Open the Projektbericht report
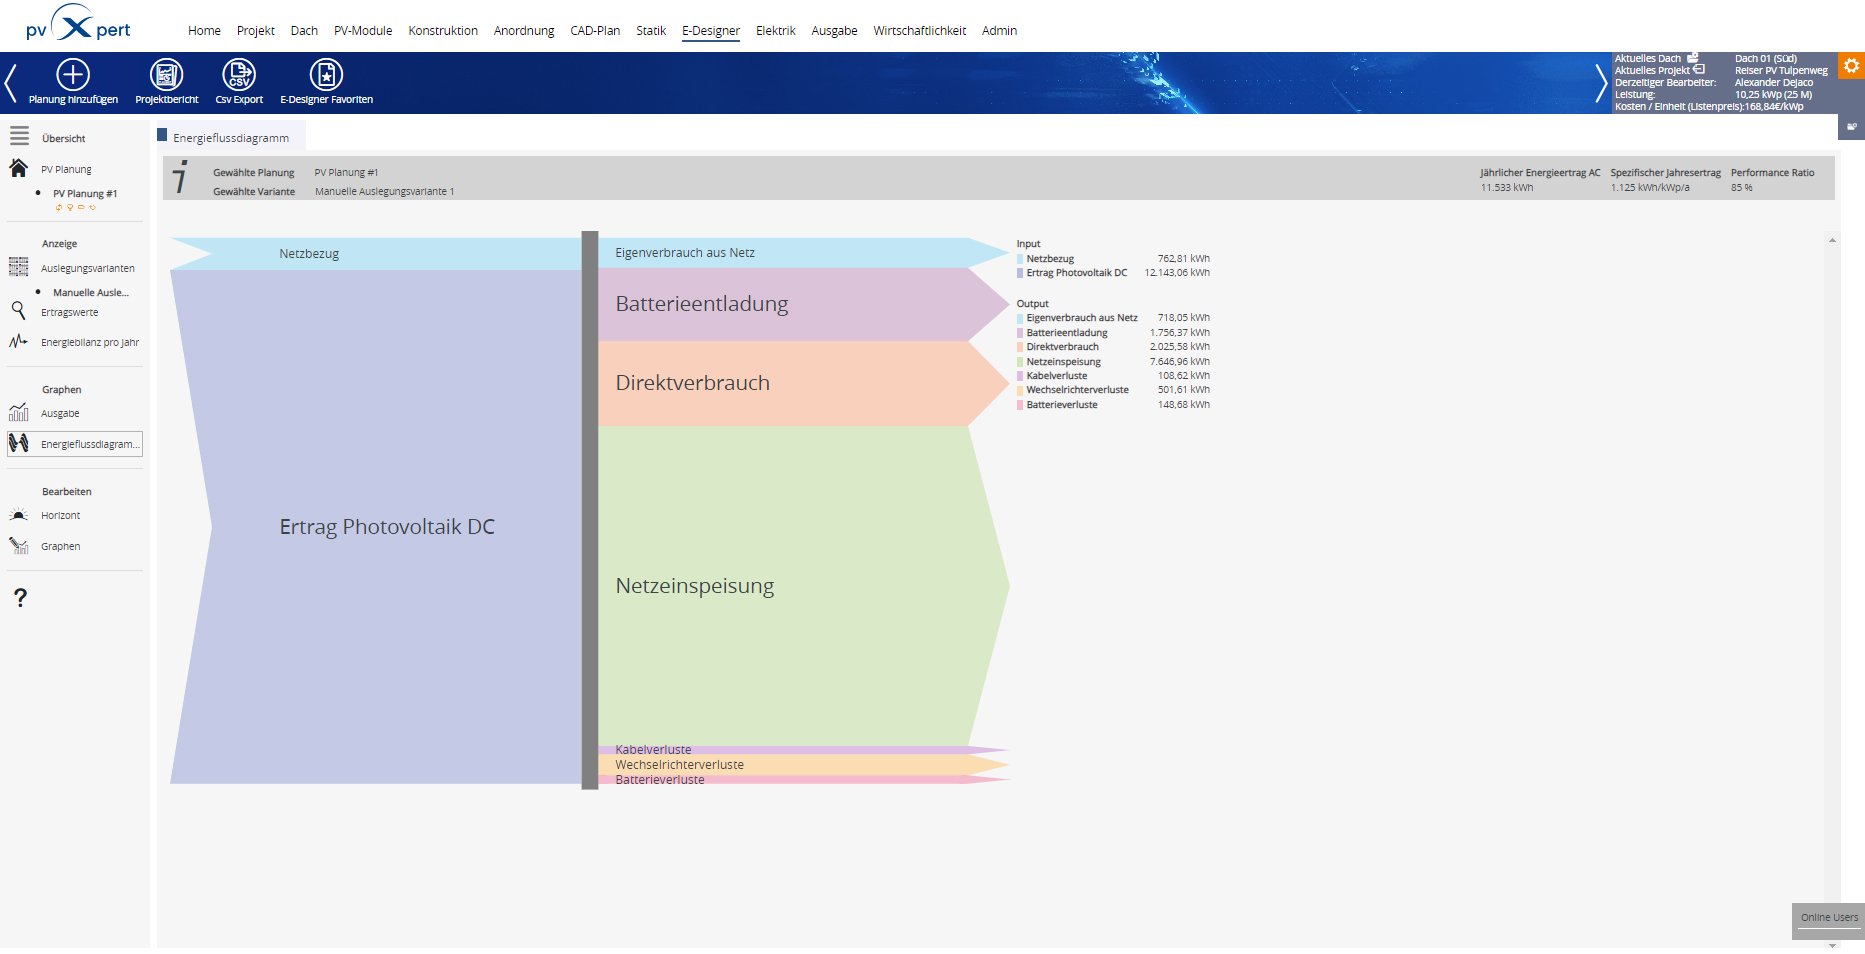Image resolution: width=1865 pixels, height=954 pixels. [x=166, y=75]
